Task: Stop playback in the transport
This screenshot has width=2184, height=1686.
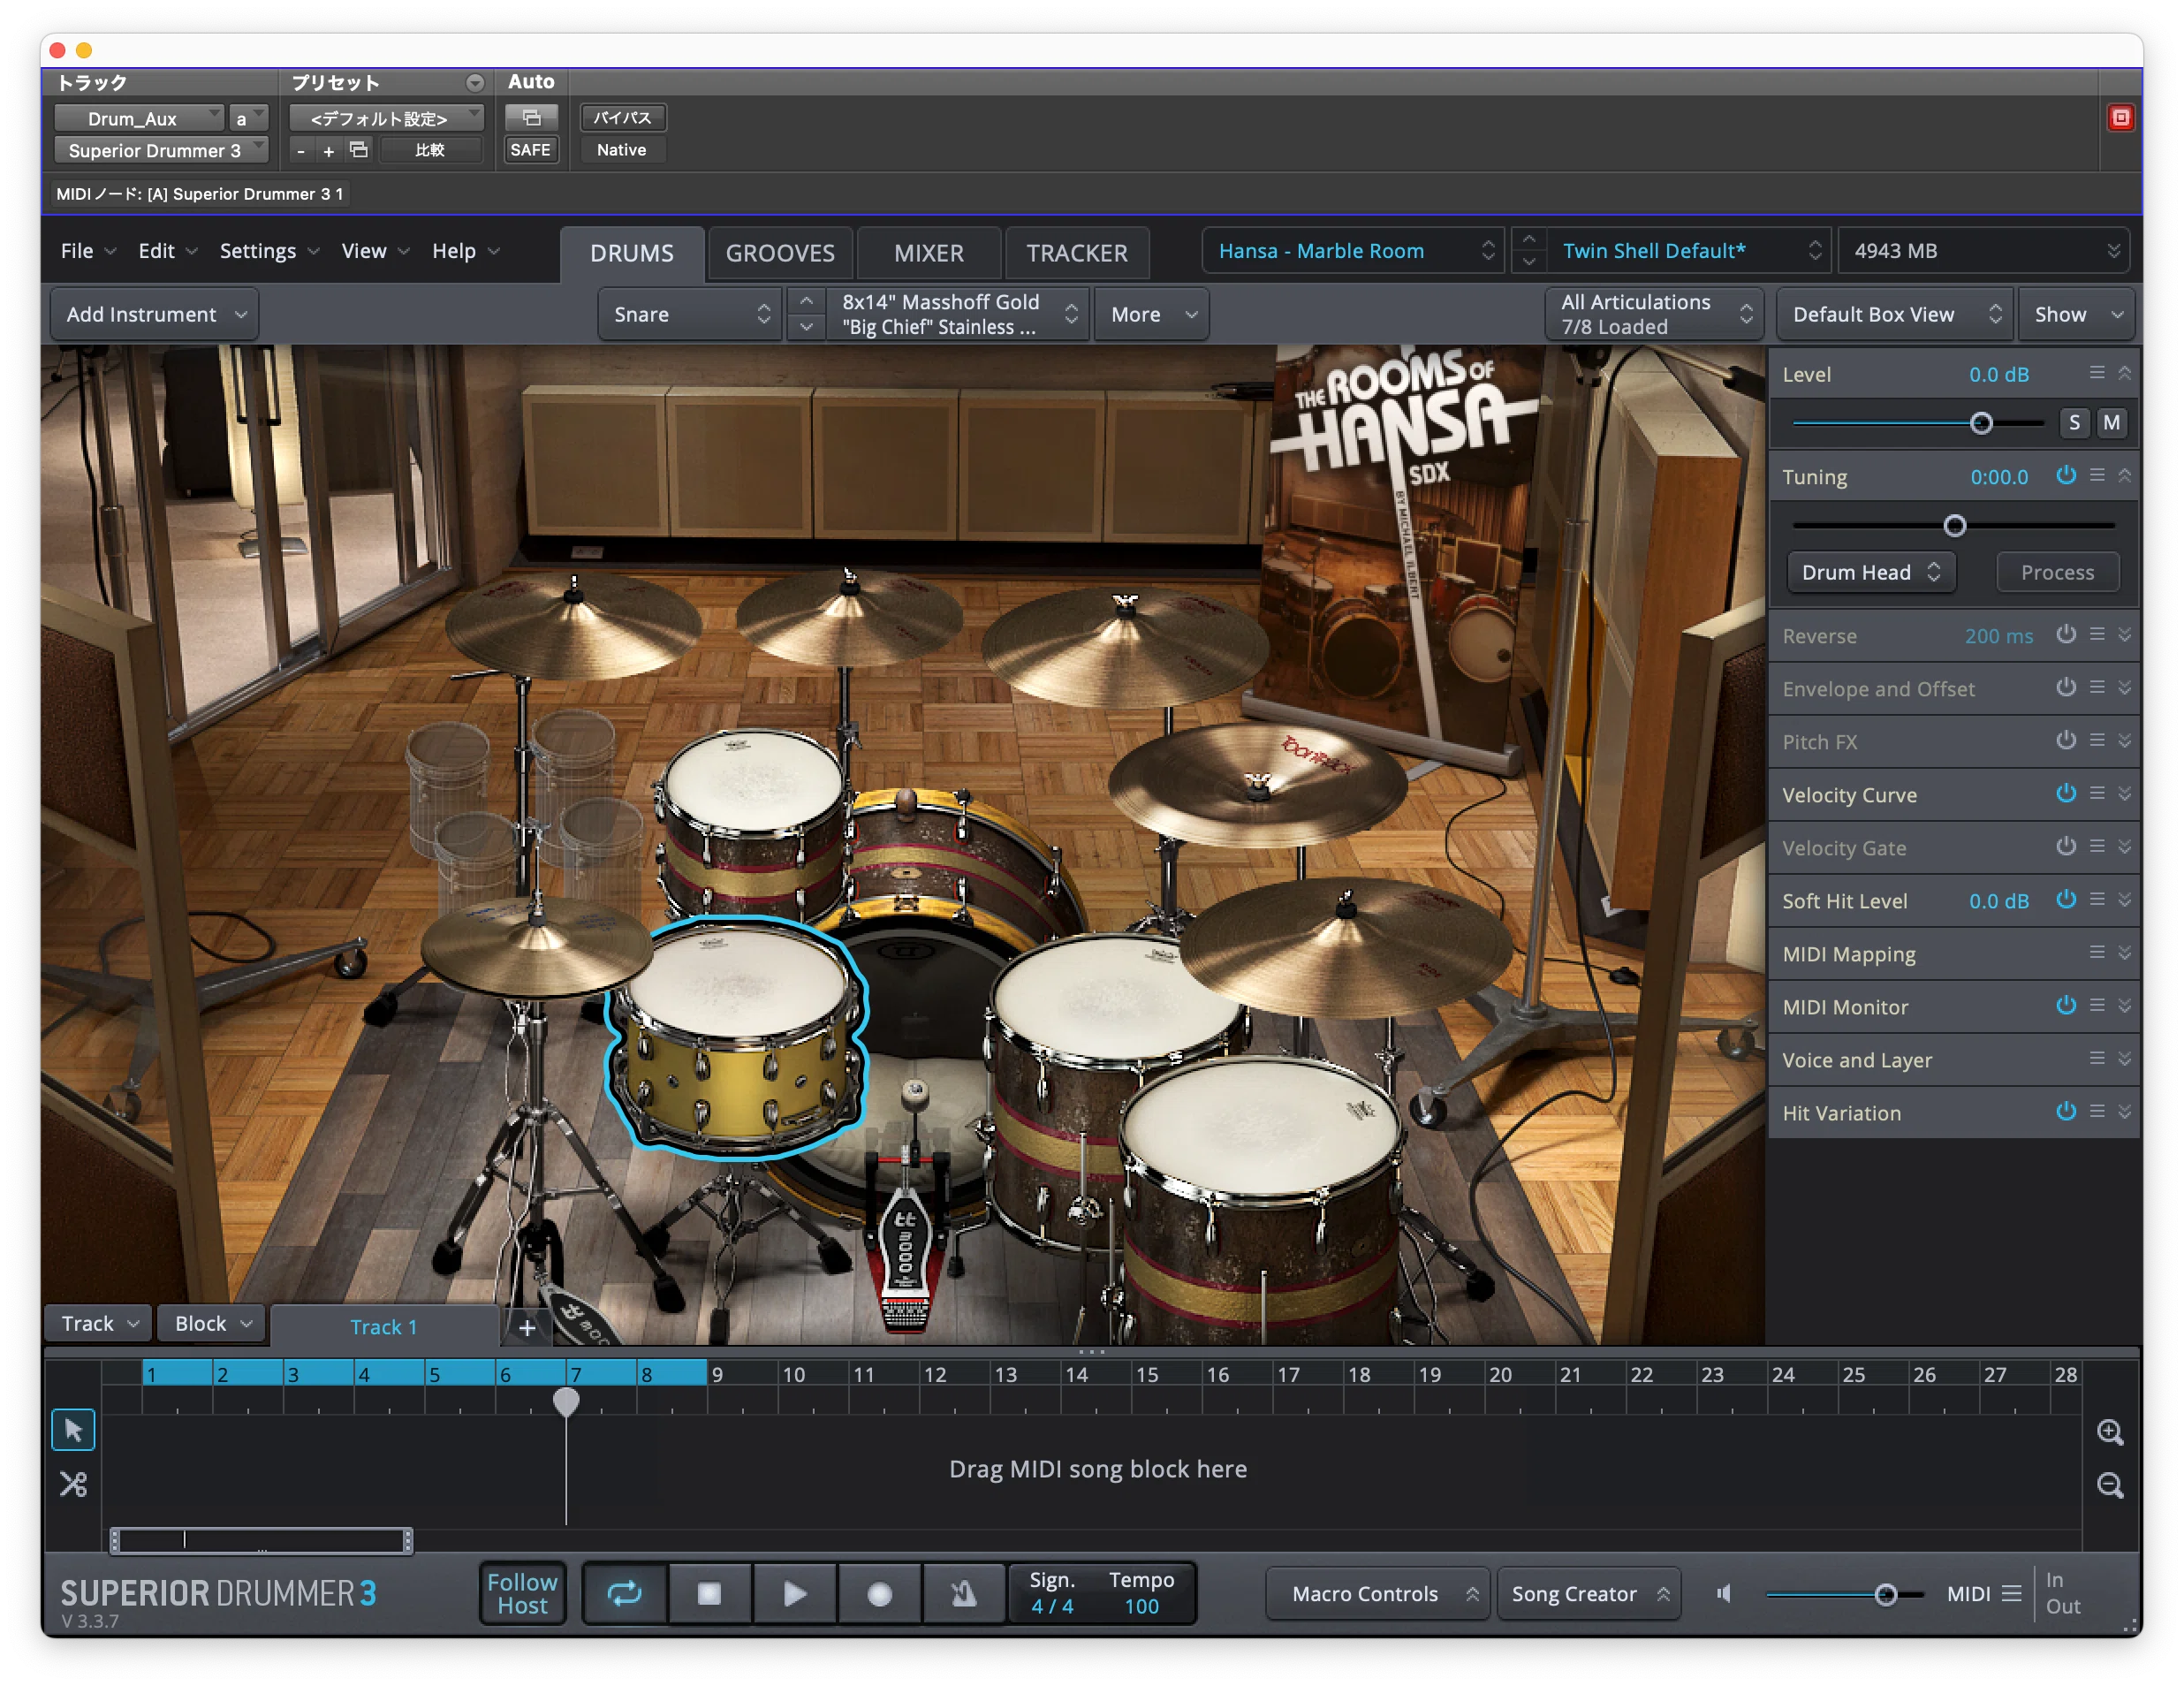Action: [709, 1593]
